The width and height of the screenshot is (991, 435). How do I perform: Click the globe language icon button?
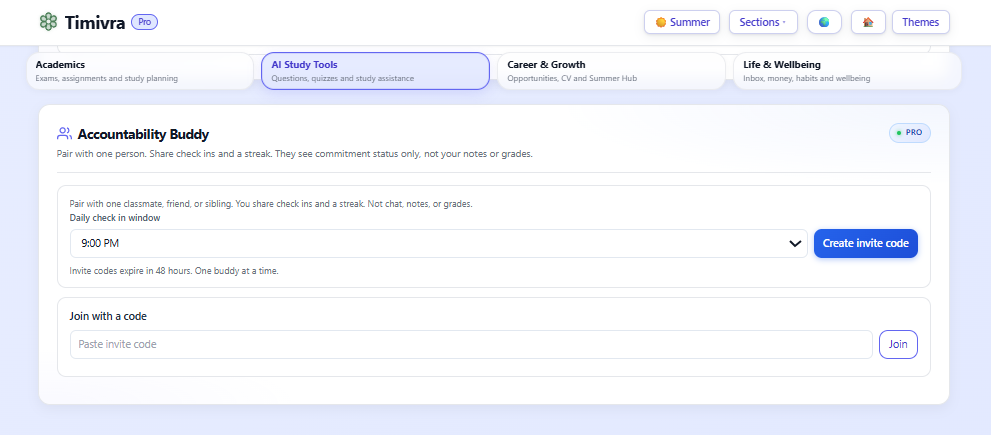pyautogui.click(x=824, y=22)
